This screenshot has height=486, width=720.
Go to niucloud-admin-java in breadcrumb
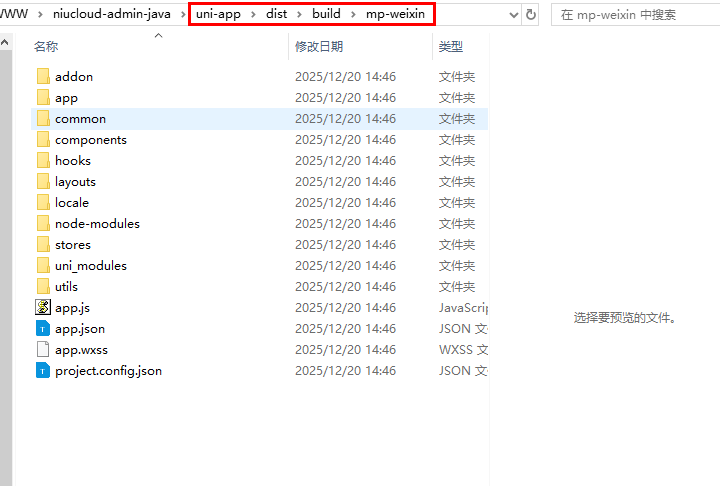point(112,14)
